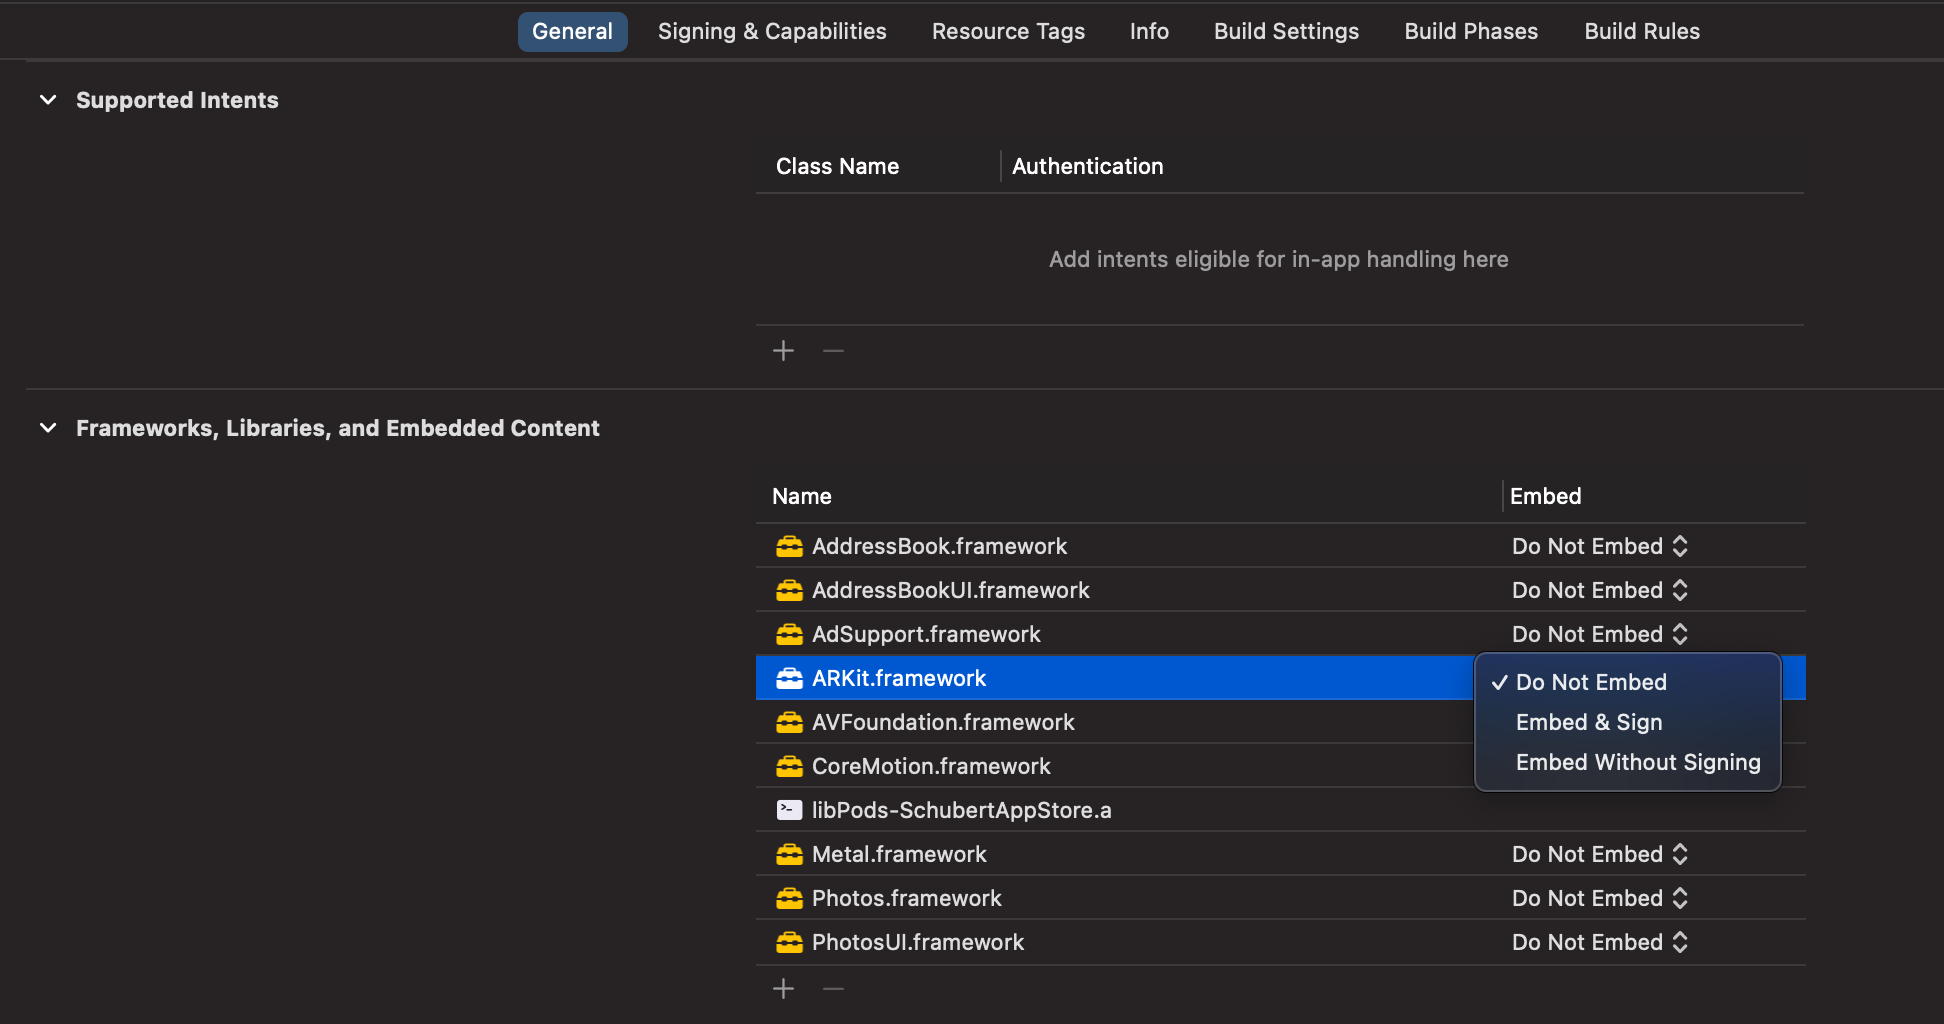Click the Name column header
The image size is (1944, 1024).
801,496
